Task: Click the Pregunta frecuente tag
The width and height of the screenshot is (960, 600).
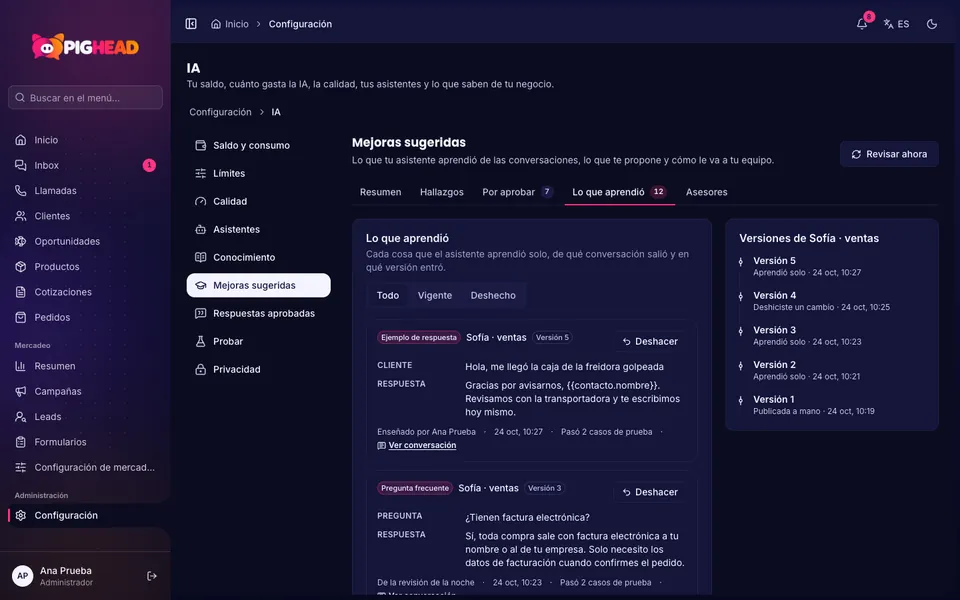Action: coord(414,488)
